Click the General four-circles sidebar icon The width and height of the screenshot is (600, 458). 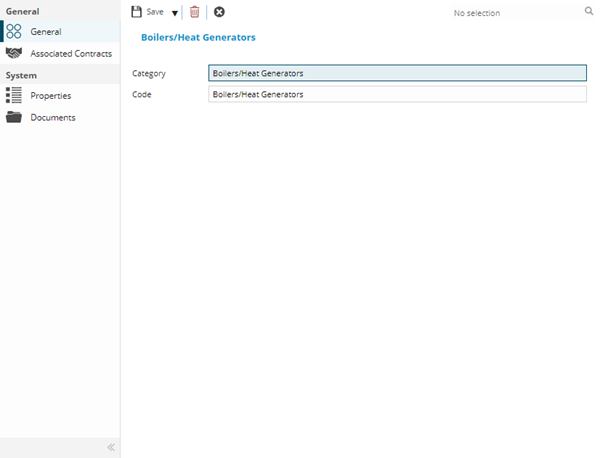click(14, 32)
